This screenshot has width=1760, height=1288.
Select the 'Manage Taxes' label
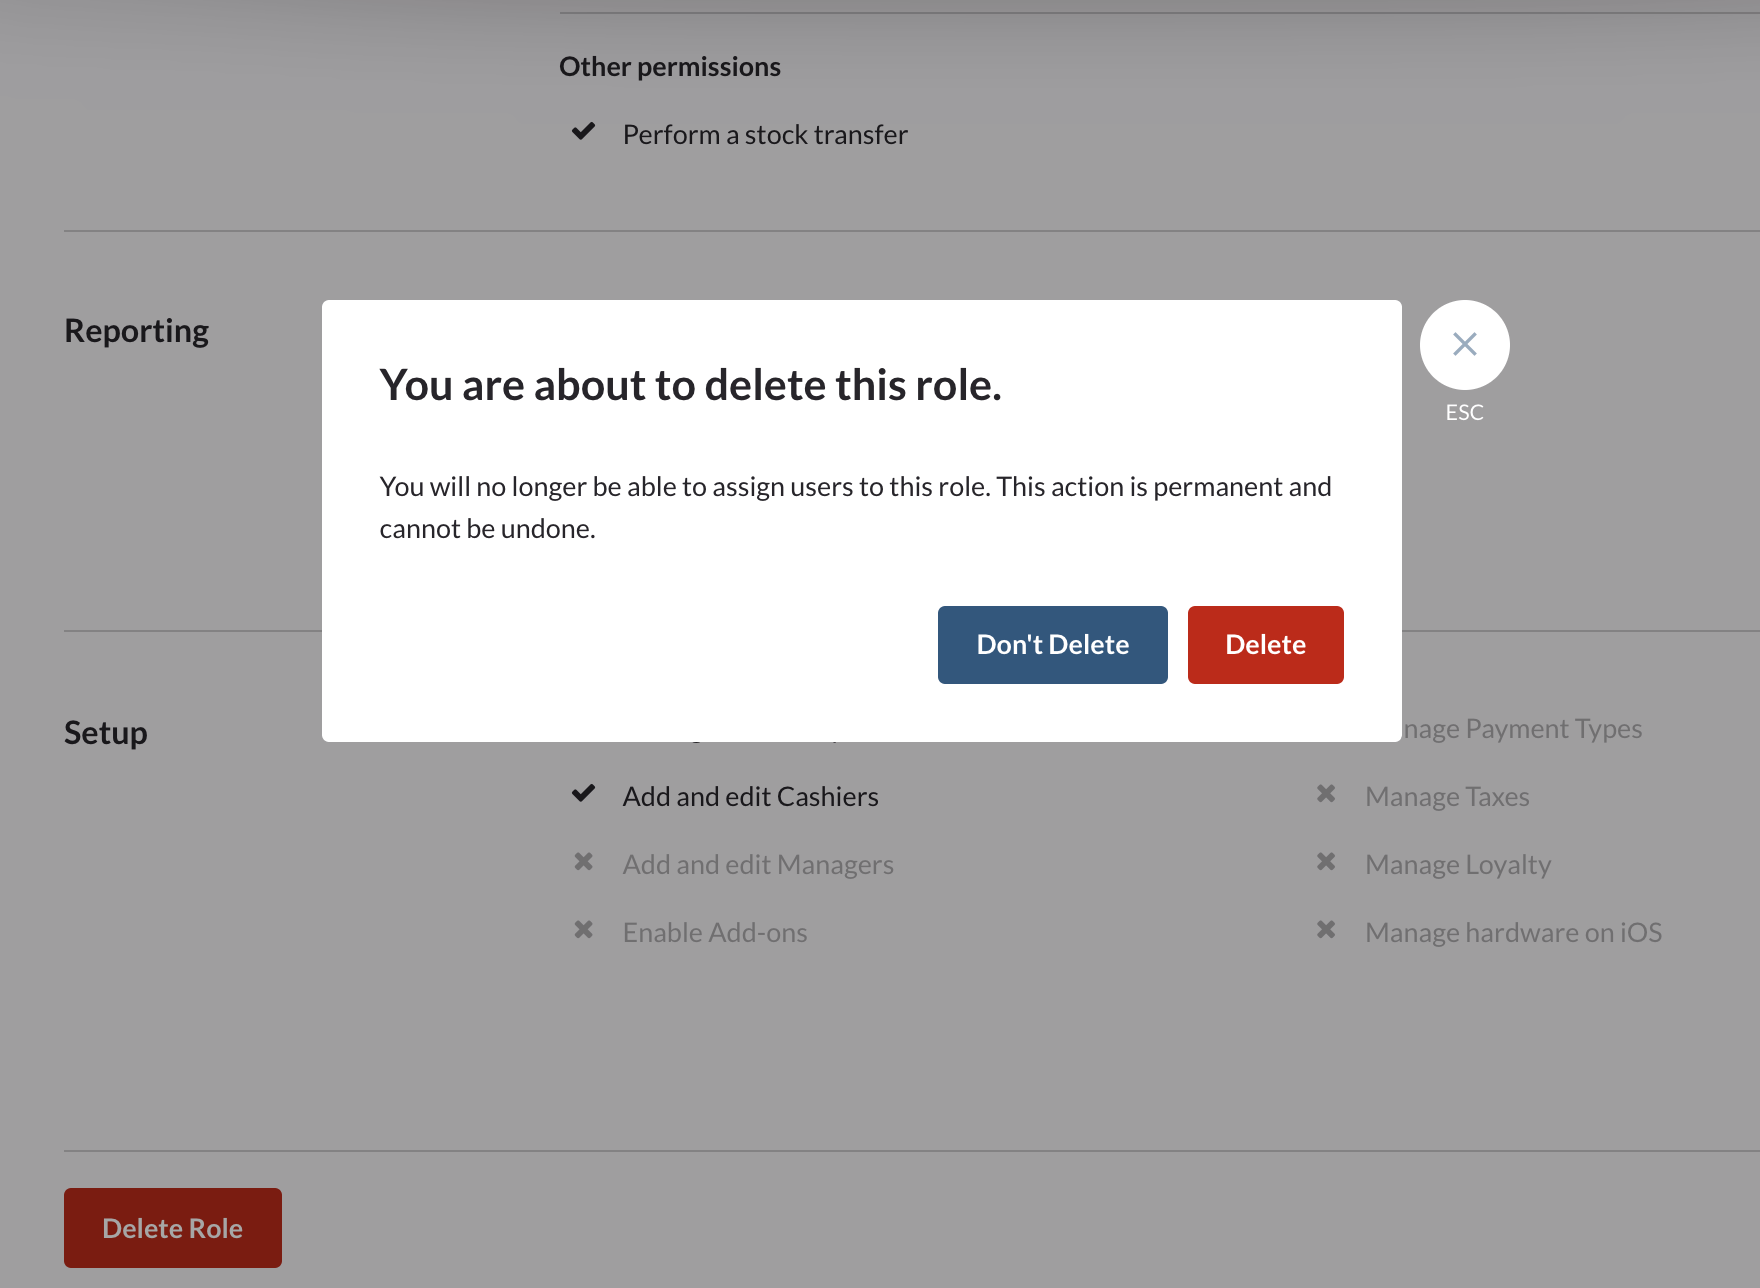click(x=1447, y=796)
